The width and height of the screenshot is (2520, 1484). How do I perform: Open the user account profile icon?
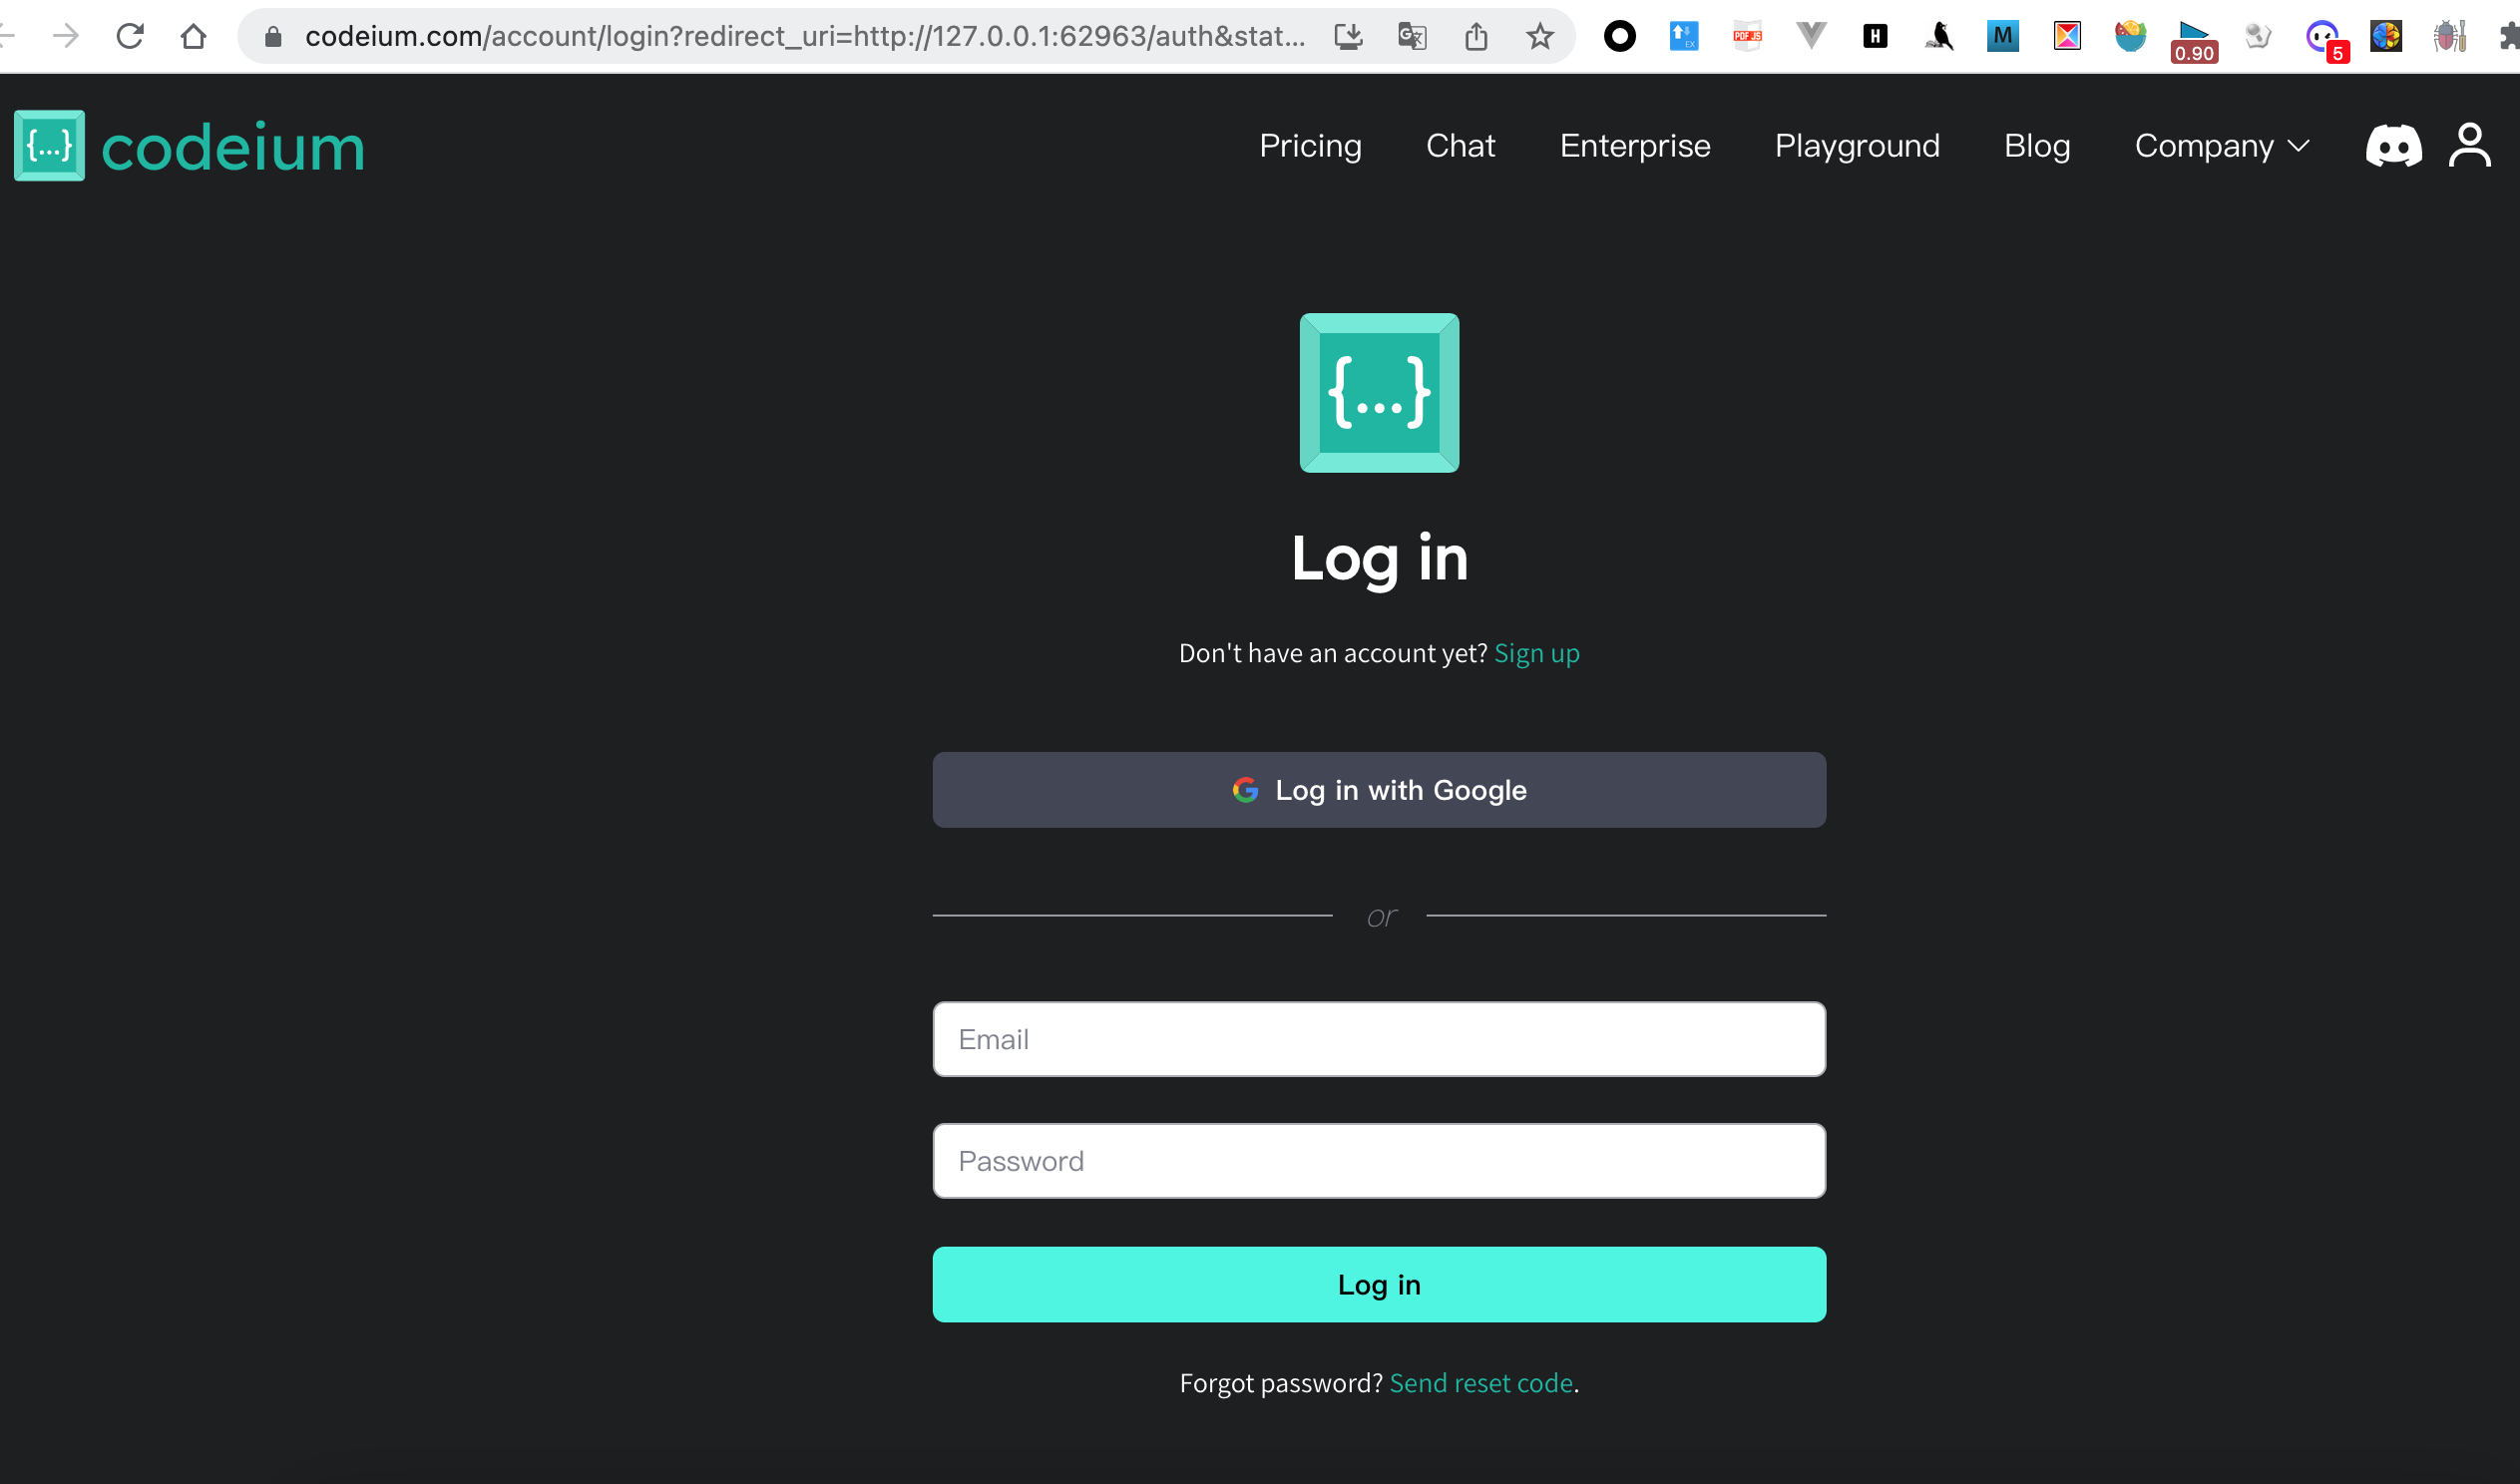pos(2469,145)
